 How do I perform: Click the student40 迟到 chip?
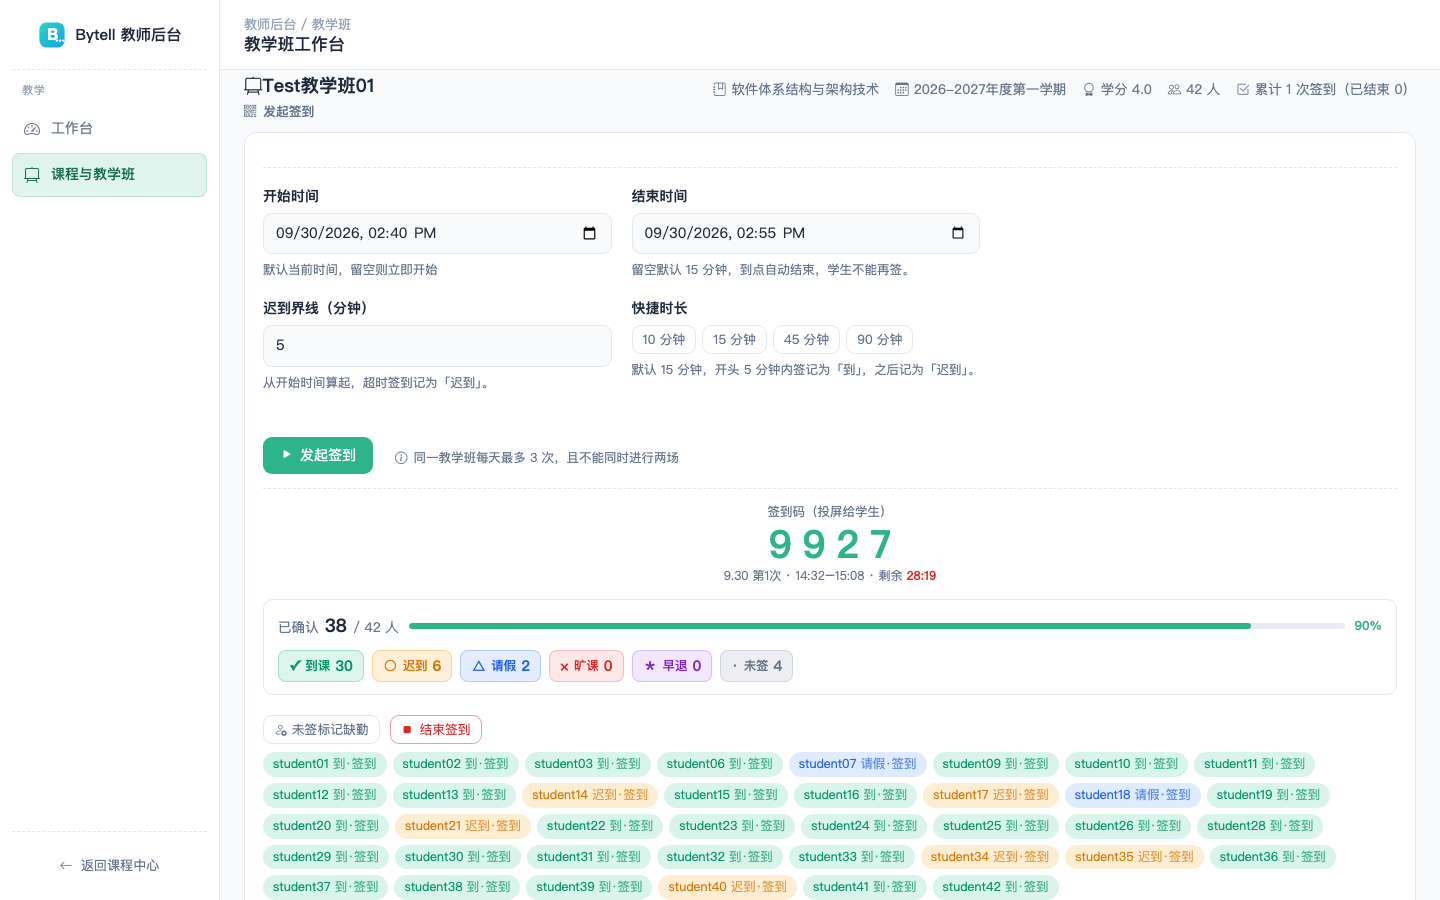(x=728, y=887)
